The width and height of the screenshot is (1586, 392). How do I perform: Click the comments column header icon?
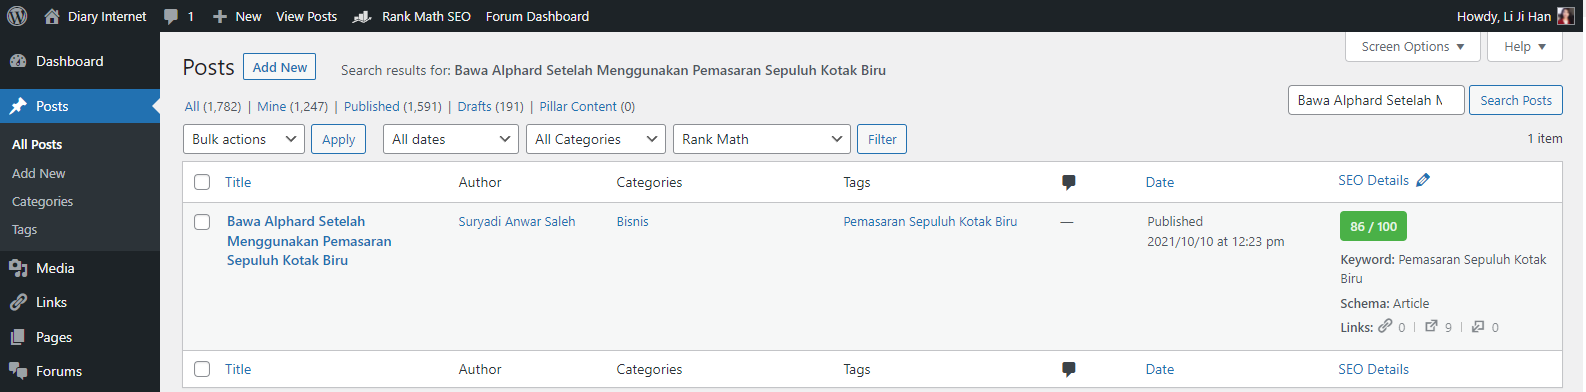coord(1068,182)
